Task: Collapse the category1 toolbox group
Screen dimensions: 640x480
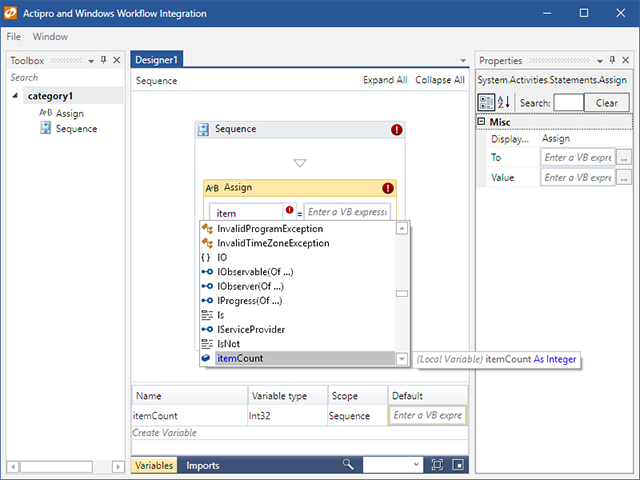Action: pyautogui.click(x=15, y=96)
